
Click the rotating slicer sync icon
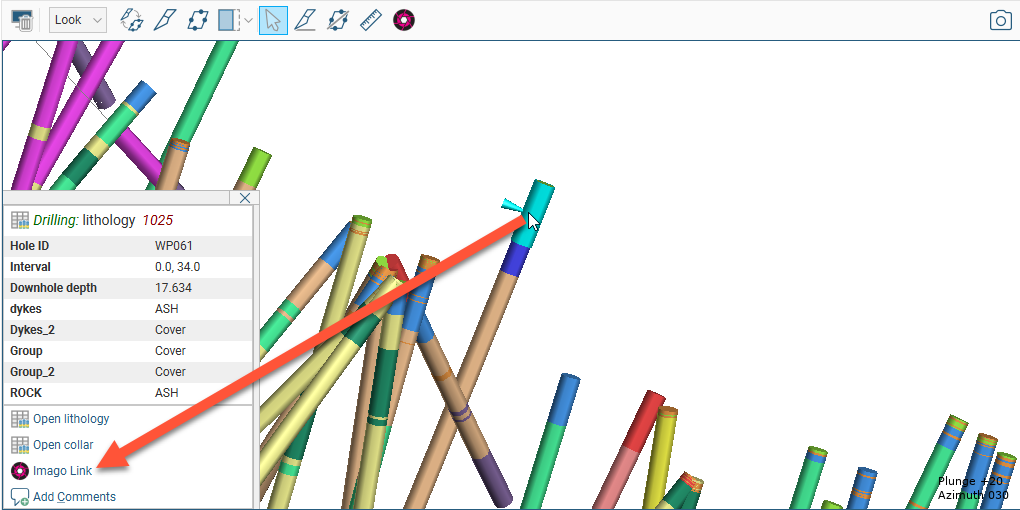[x=132, y=20]
